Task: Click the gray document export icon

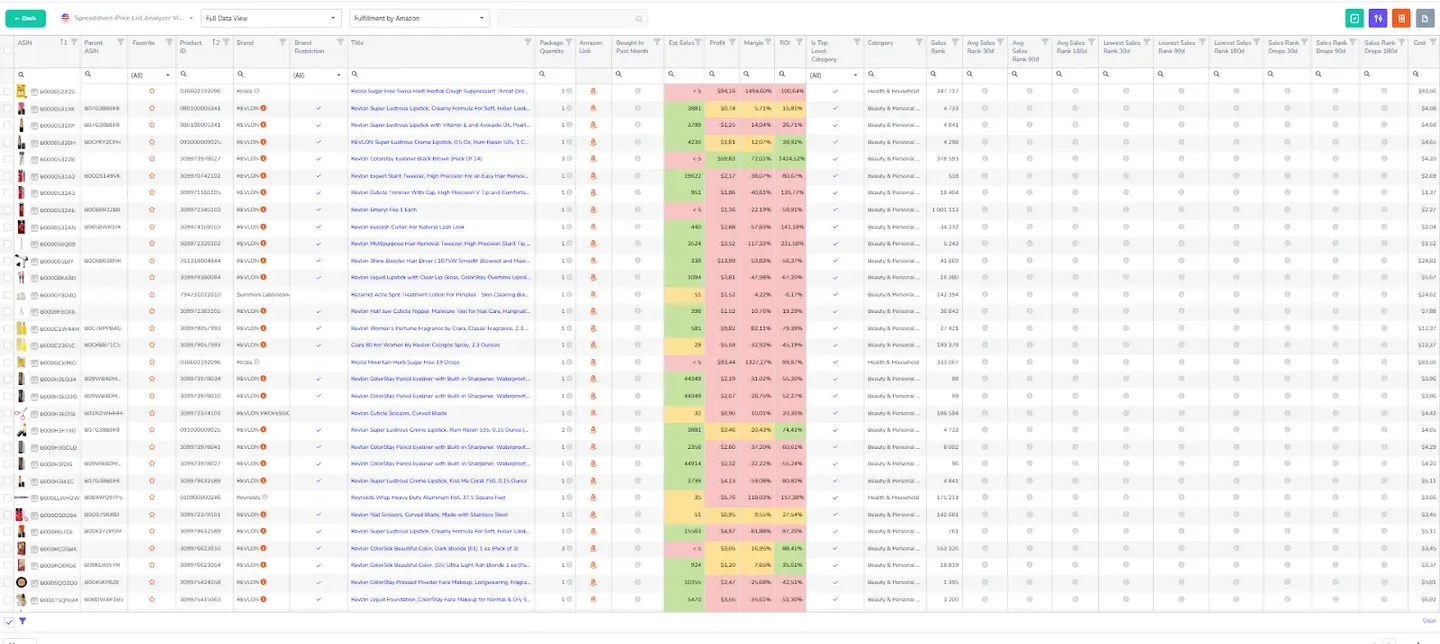Action: 1424,18
